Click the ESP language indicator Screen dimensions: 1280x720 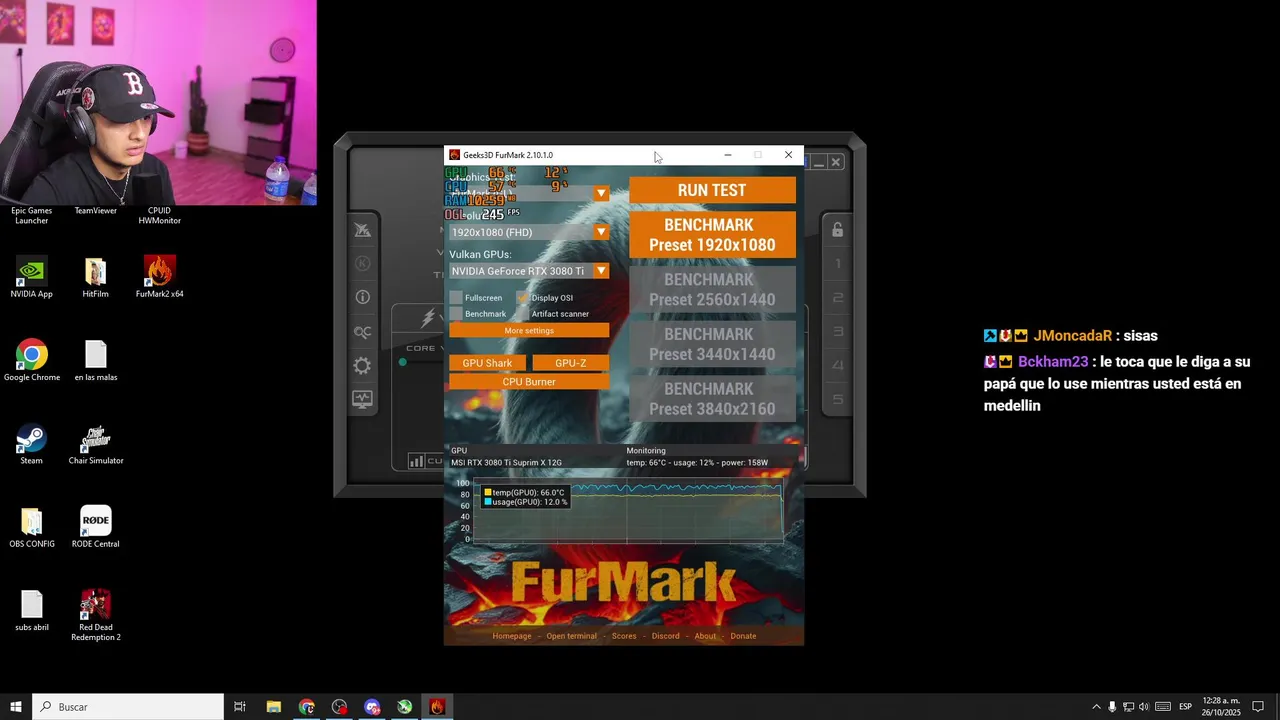1185,707
